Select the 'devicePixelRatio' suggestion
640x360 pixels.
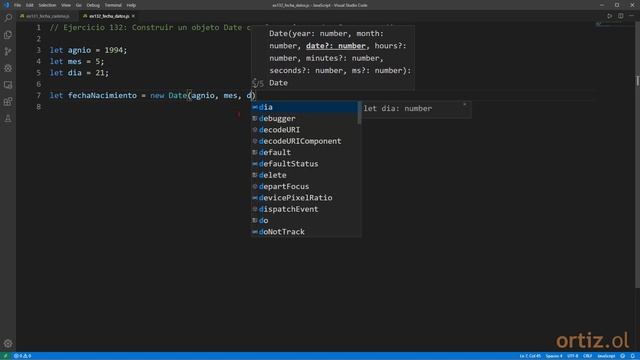[x=304, y=198]
